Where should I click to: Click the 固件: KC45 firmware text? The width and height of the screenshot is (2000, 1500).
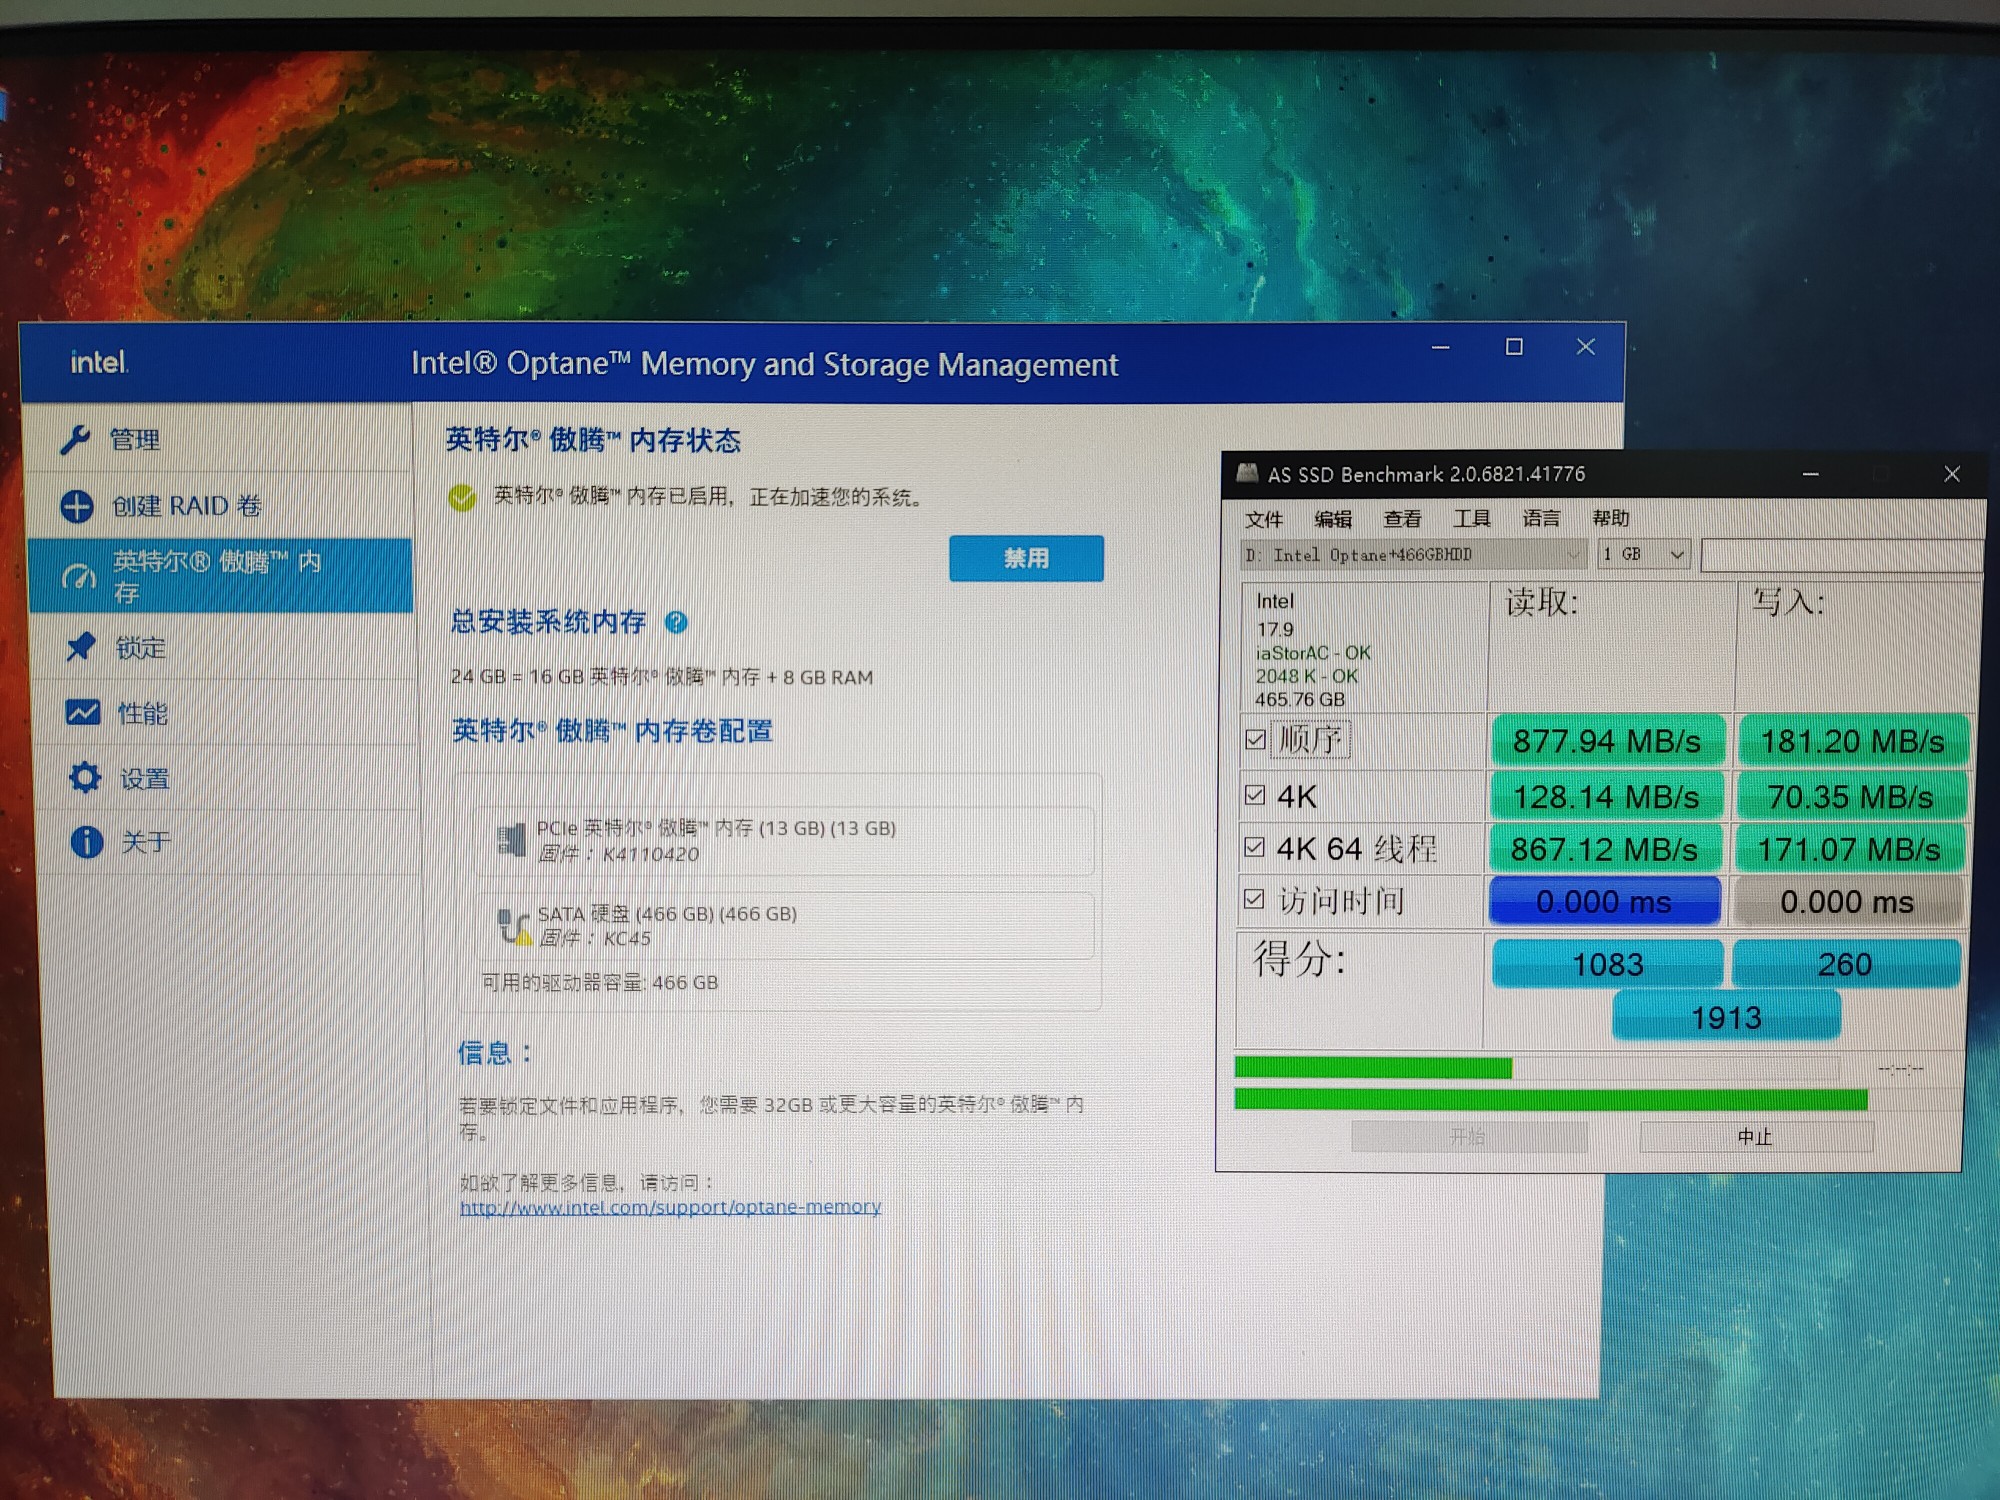[595, 938]
